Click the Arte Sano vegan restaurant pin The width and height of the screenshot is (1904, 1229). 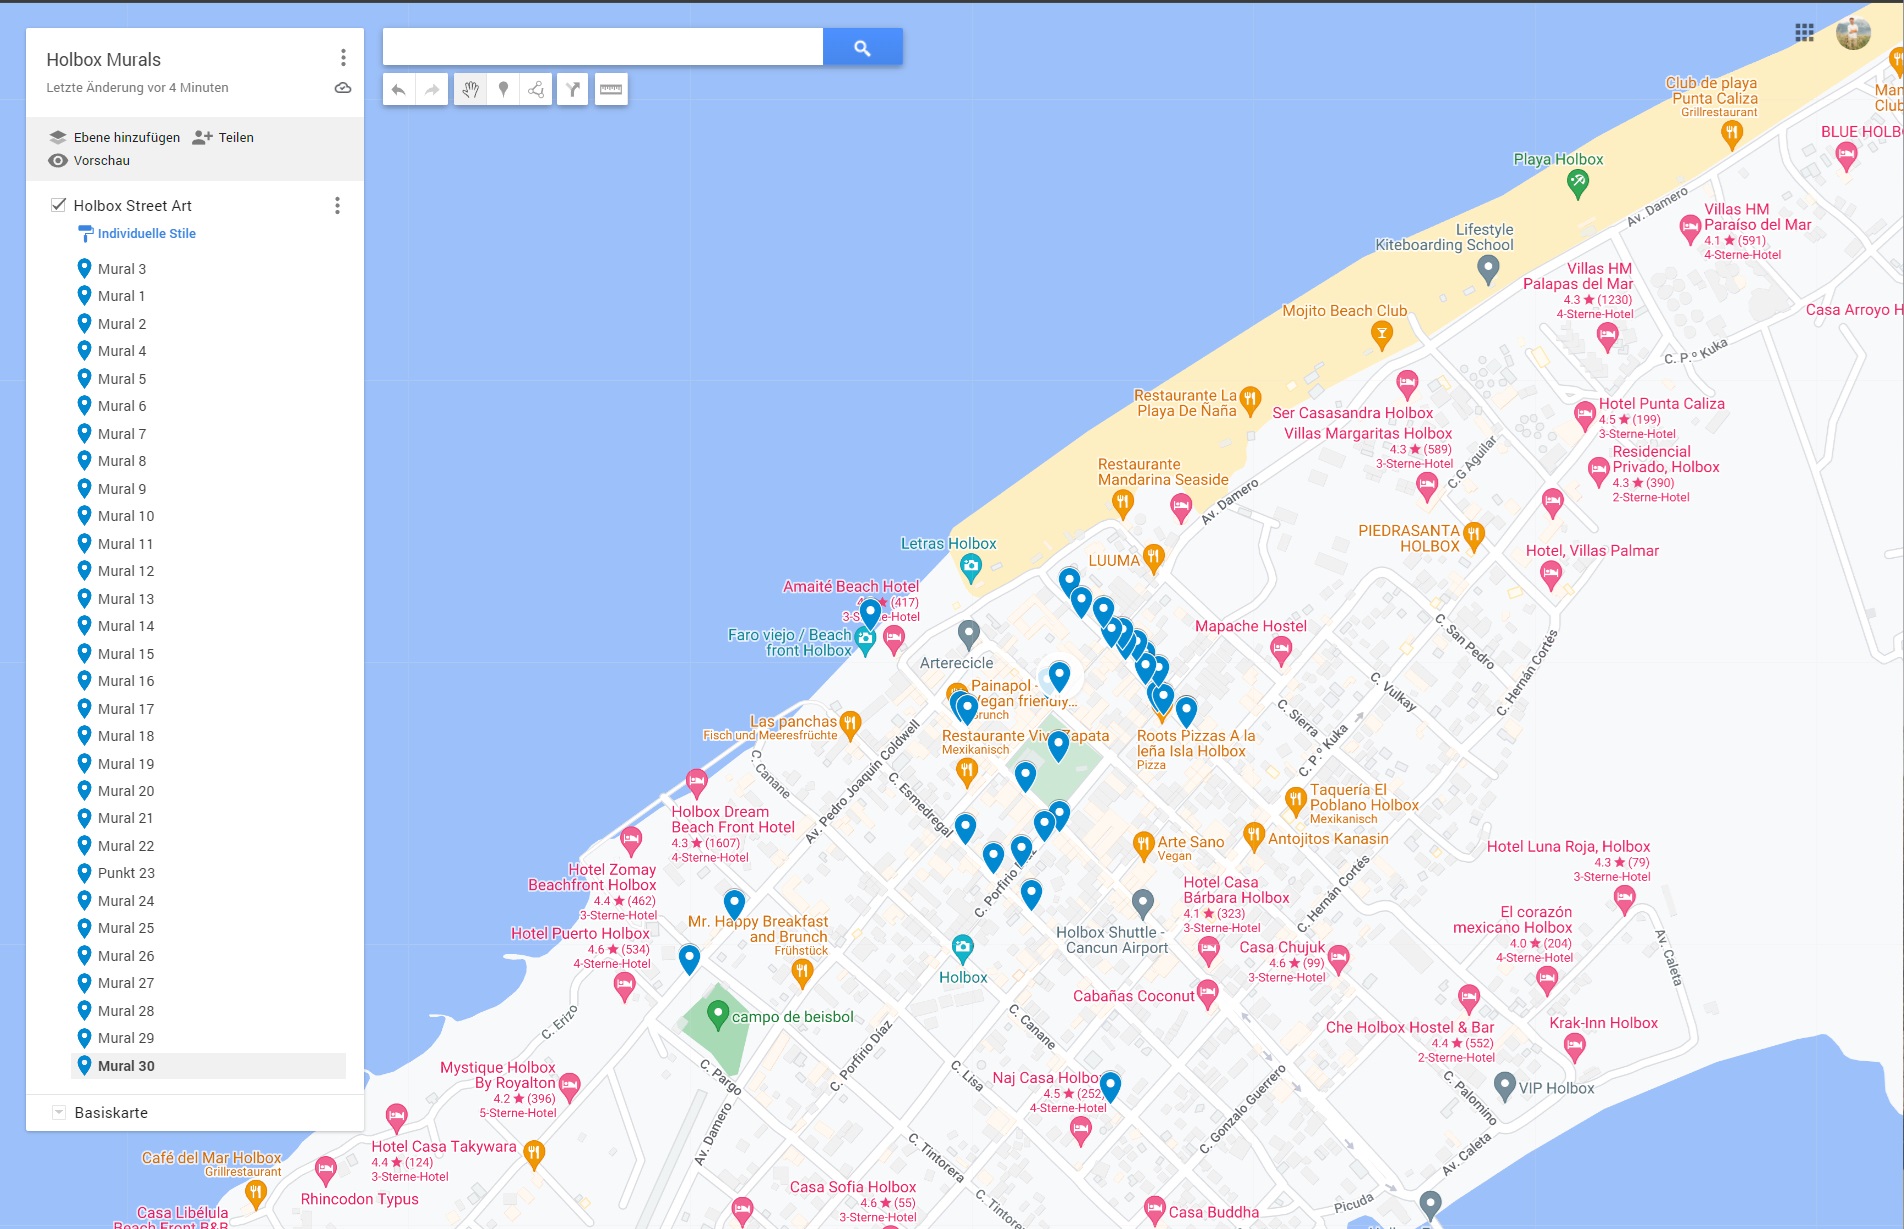click(1144, 846)
